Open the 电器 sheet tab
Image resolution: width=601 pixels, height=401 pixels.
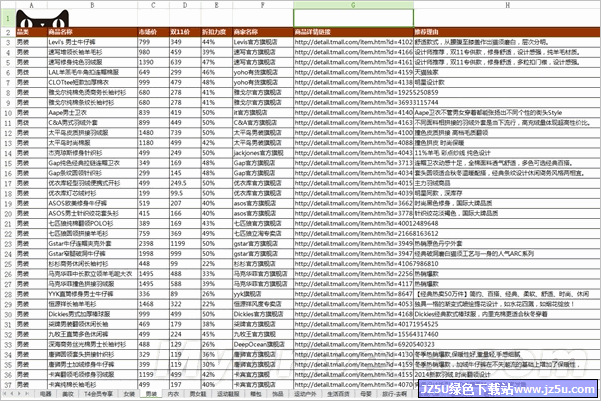[x=46, y=394]
